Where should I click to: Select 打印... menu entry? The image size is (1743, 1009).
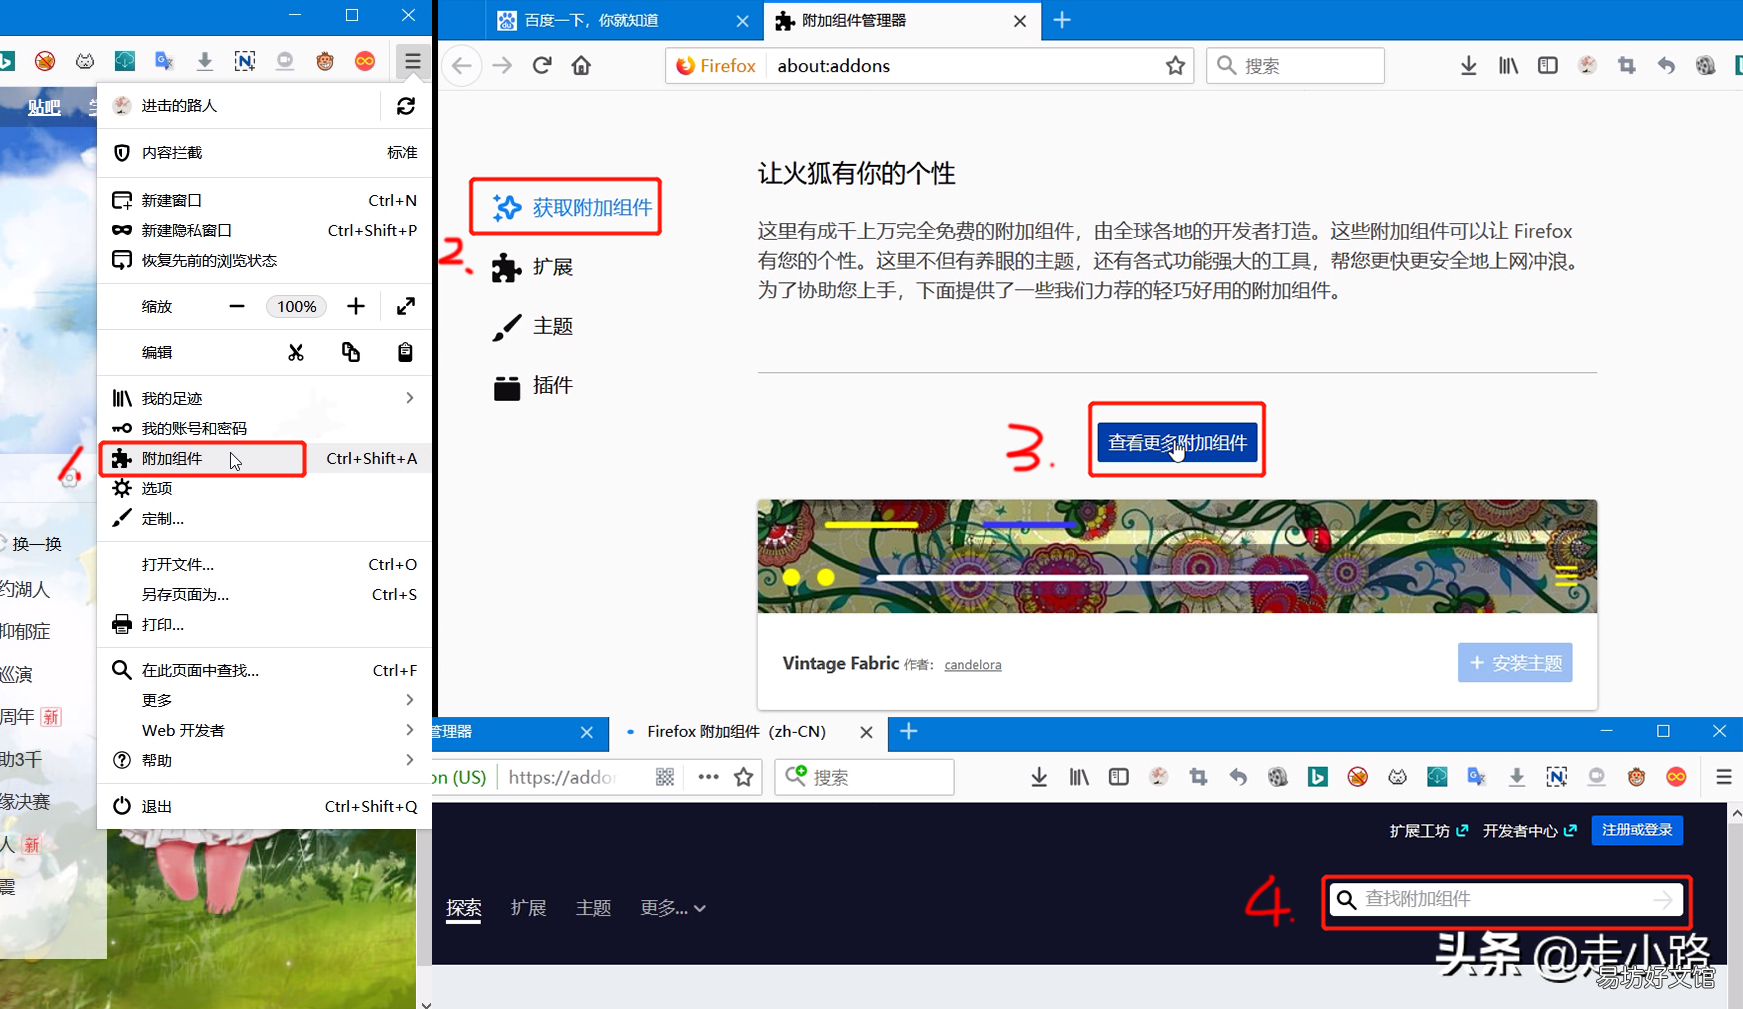pos(265,624)
